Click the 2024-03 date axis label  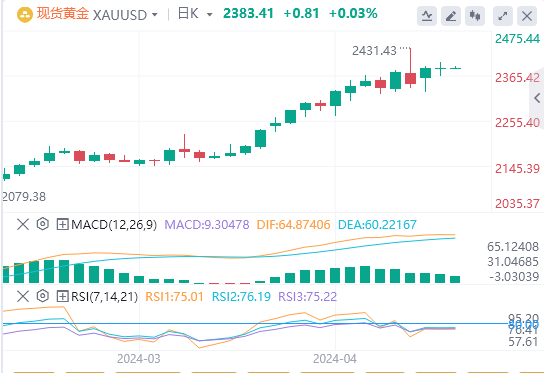coord(139,358)
